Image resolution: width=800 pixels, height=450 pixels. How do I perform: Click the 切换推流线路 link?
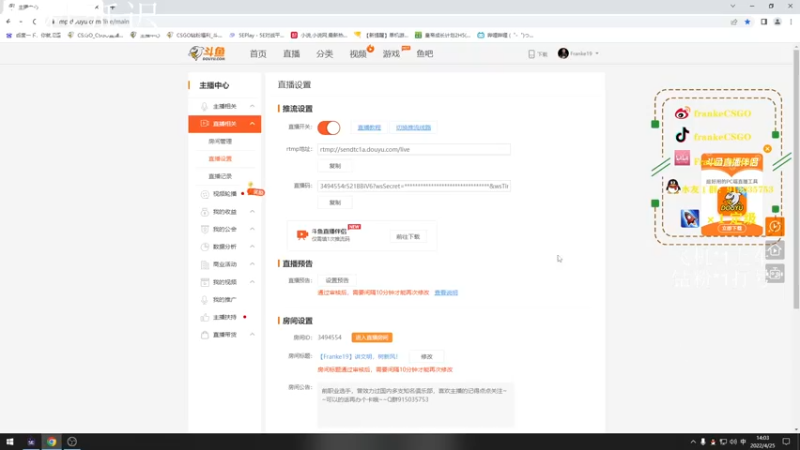[413, 128]
